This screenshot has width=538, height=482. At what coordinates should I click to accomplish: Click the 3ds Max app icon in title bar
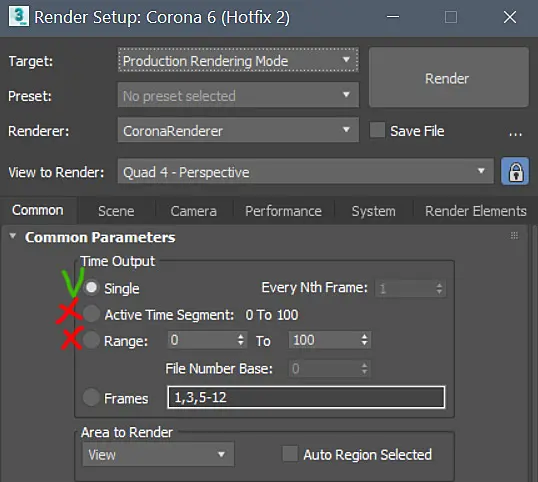[x=19, y=16]
